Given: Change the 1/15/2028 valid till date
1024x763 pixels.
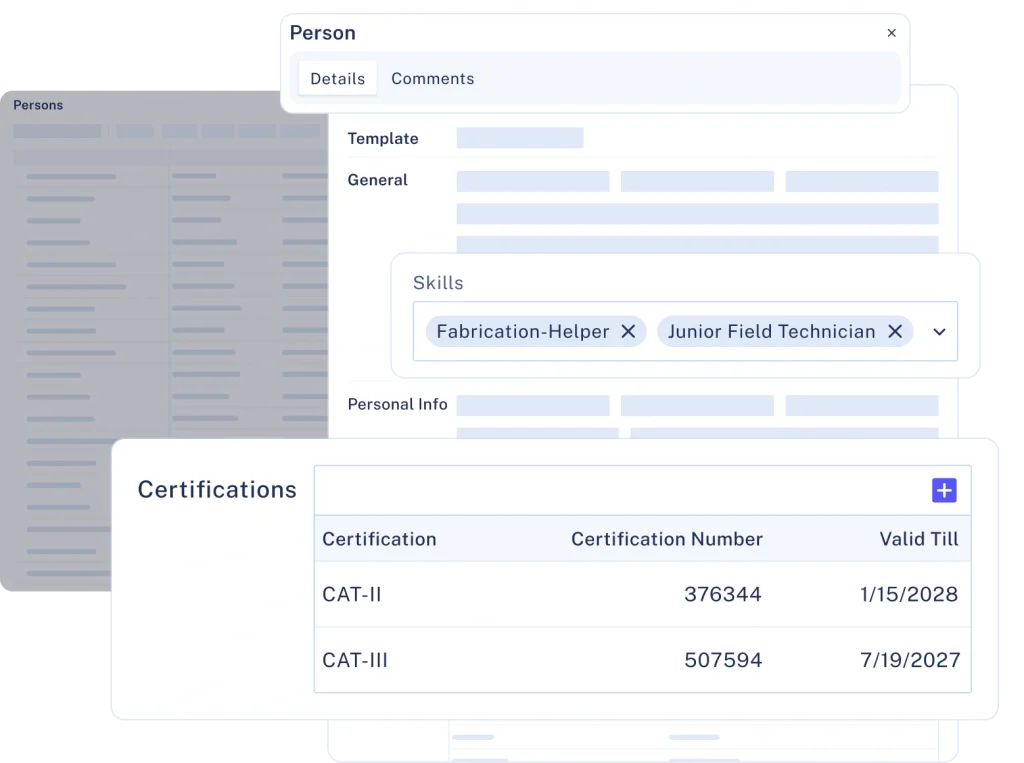Looking at the screenshot, I should coord(908,595).
